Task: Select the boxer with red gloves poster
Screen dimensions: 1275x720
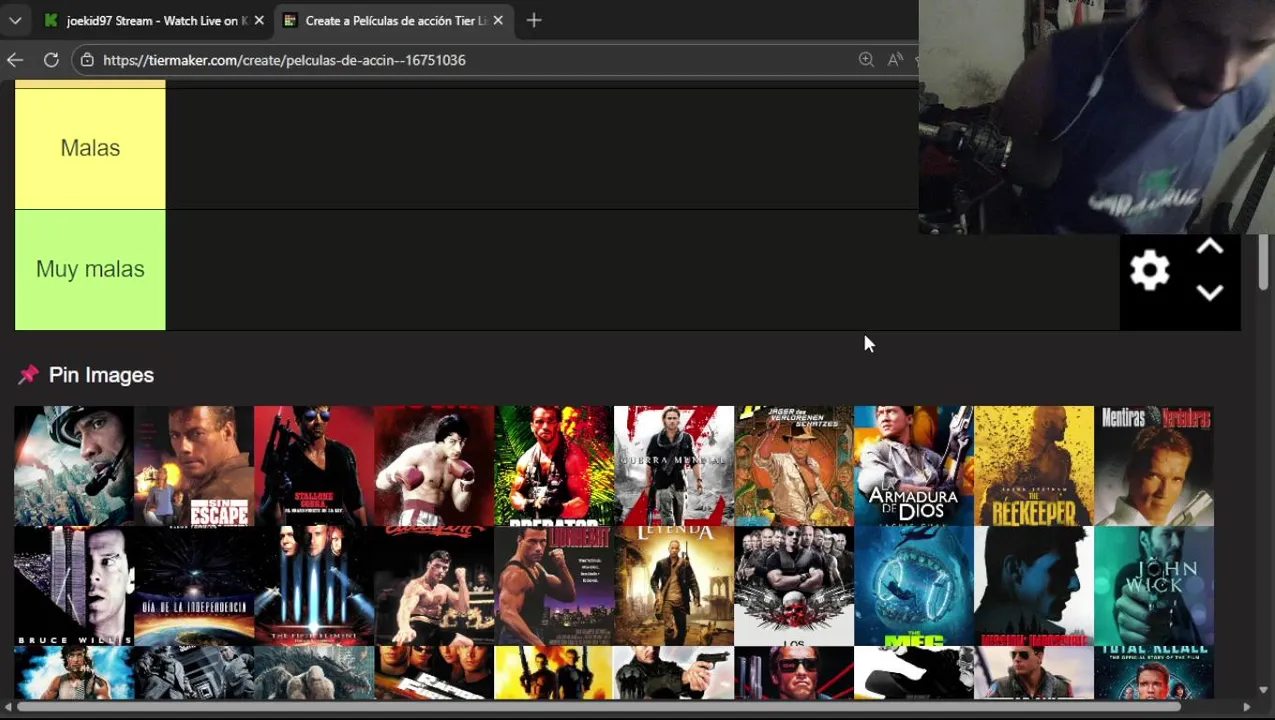Action: click(434, 466)
